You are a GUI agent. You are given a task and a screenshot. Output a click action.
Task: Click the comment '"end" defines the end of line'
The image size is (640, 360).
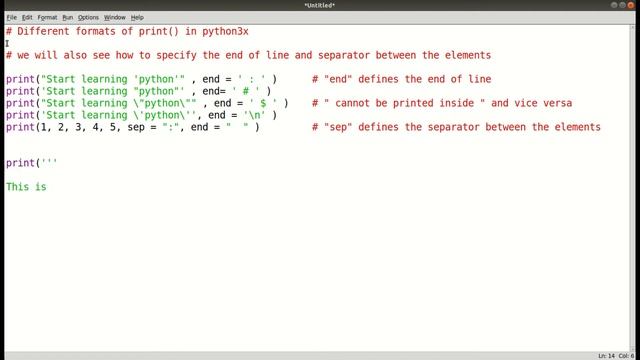click(402, 79)
